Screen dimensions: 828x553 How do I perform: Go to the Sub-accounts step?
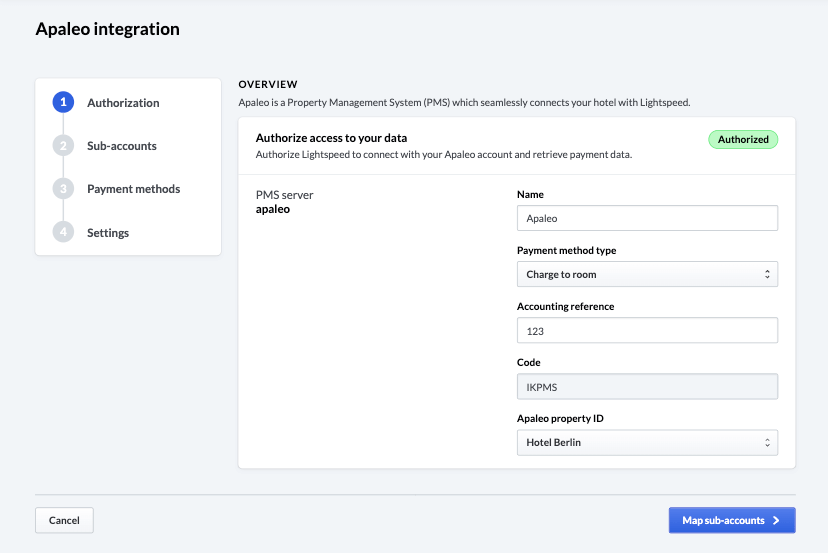tap(121, 146)
